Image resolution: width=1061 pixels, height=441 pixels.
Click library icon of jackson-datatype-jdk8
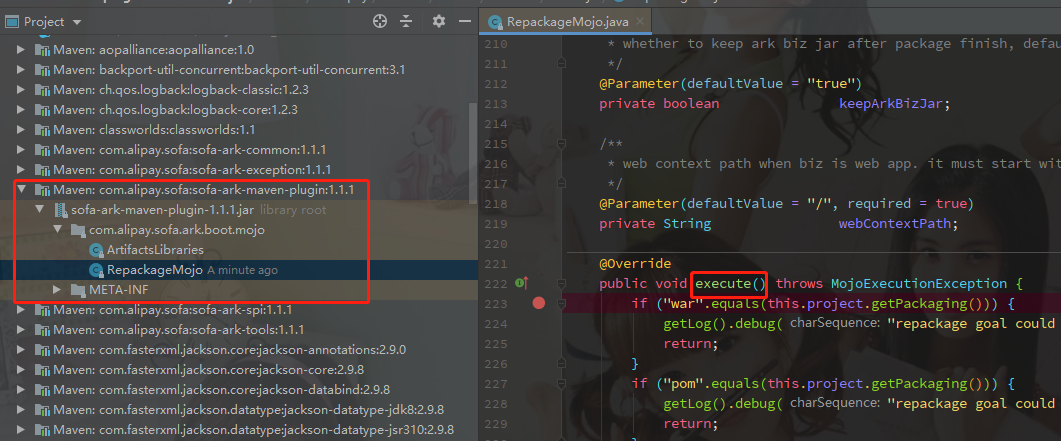click(x=42, y=411)
